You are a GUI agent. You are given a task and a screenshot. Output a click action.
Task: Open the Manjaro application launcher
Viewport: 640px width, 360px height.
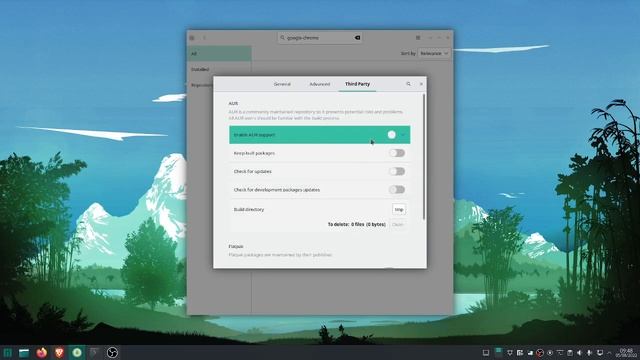(x=7, y=353)
